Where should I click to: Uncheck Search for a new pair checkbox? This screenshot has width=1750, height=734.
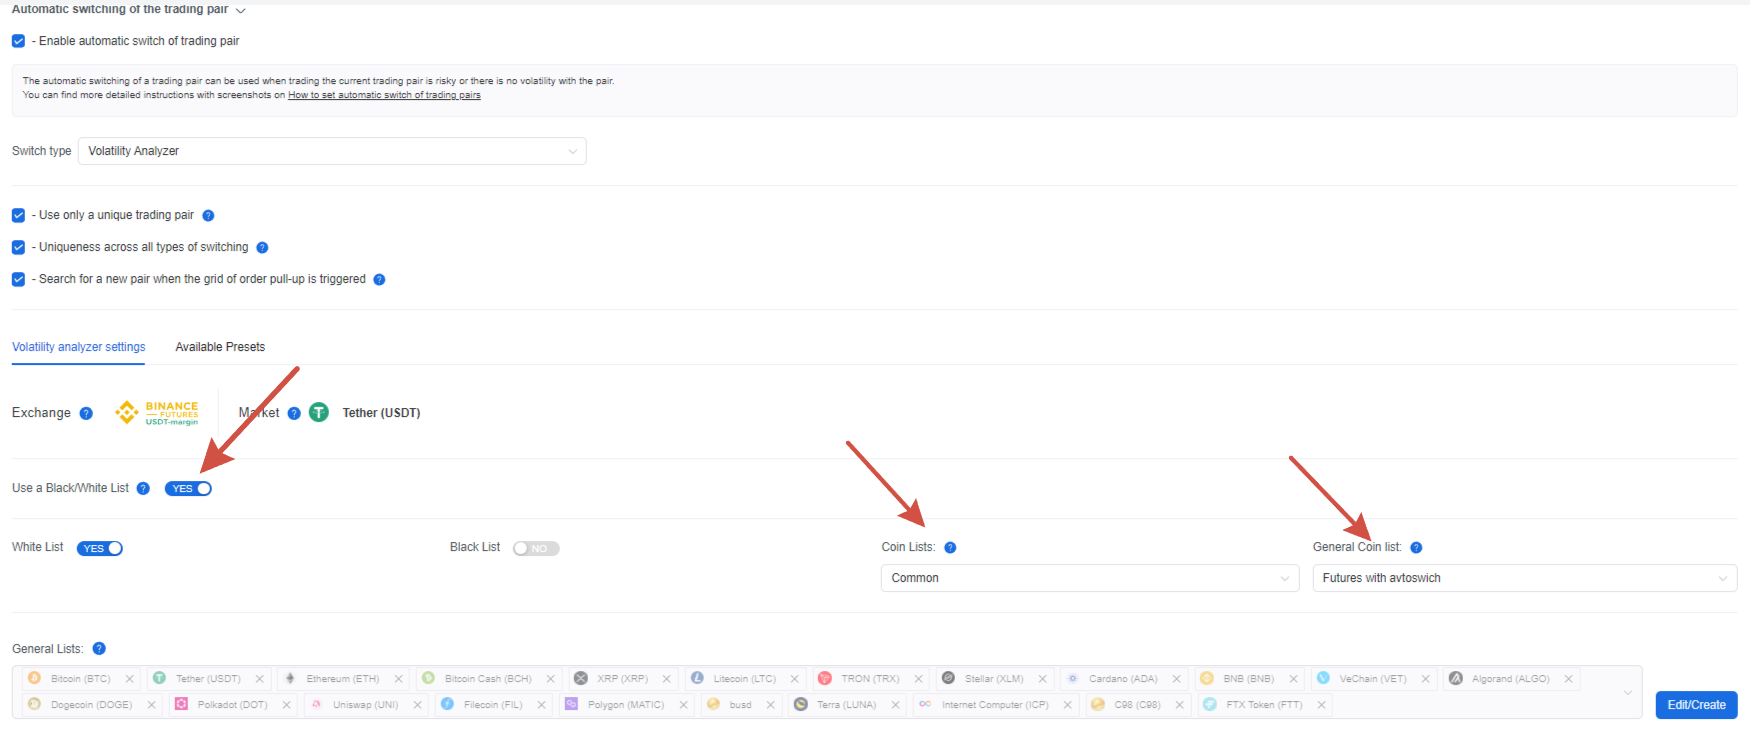point(18,279)
